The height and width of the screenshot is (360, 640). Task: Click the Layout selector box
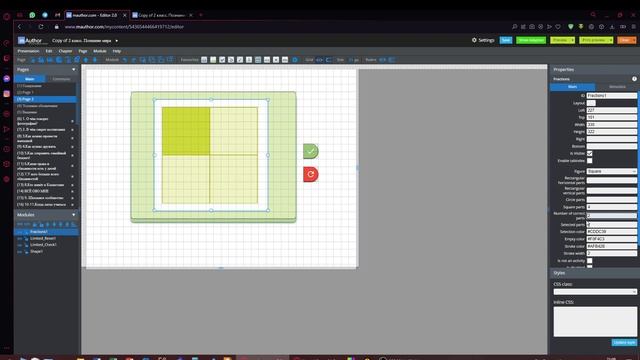(x=591, y=103)
